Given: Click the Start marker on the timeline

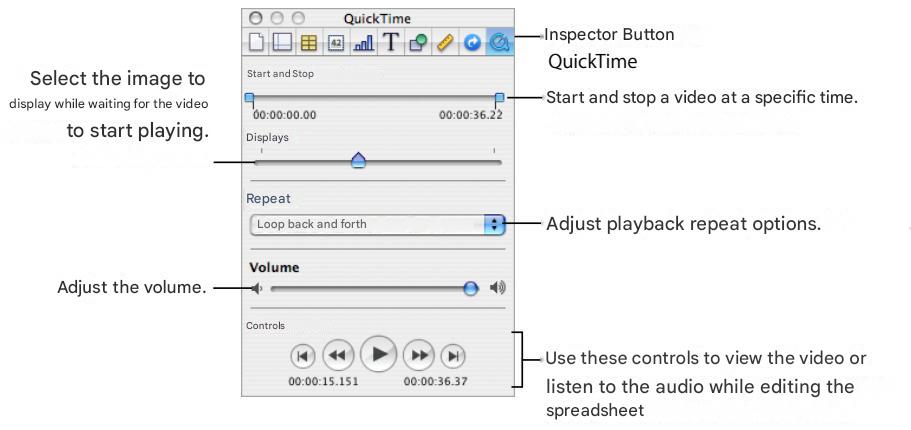Looking at the screenshot, I should 249,99.
